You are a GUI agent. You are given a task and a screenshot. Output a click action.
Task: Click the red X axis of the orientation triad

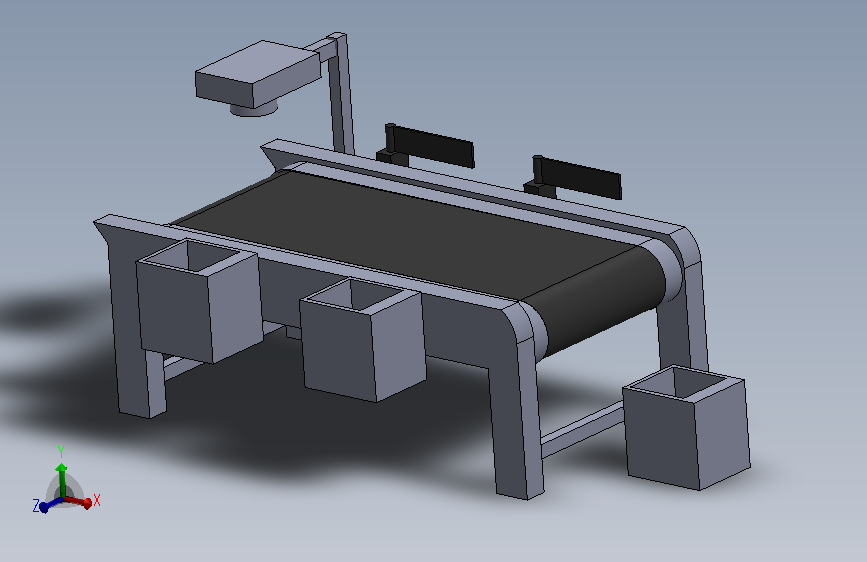tap(79, 502)
